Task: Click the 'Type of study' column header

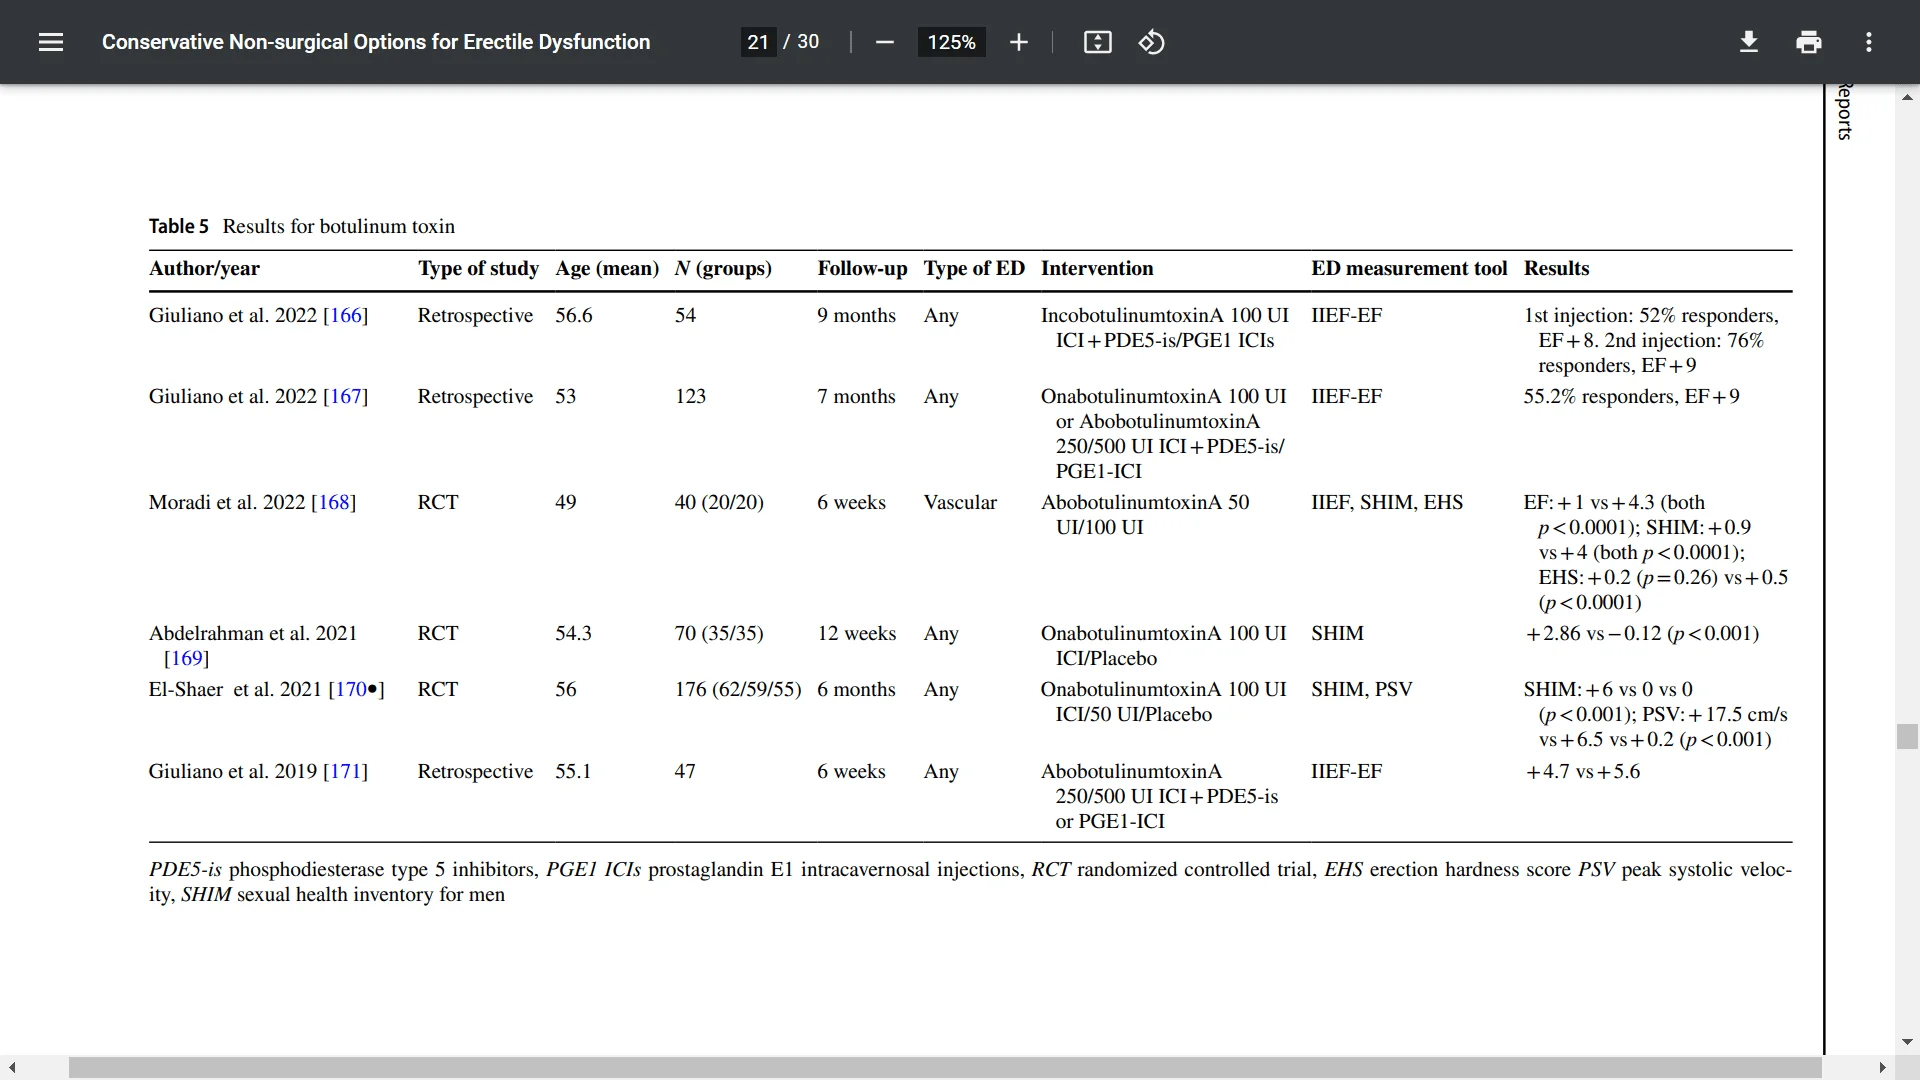Action: pyautogui.click(x=478, y=268)
